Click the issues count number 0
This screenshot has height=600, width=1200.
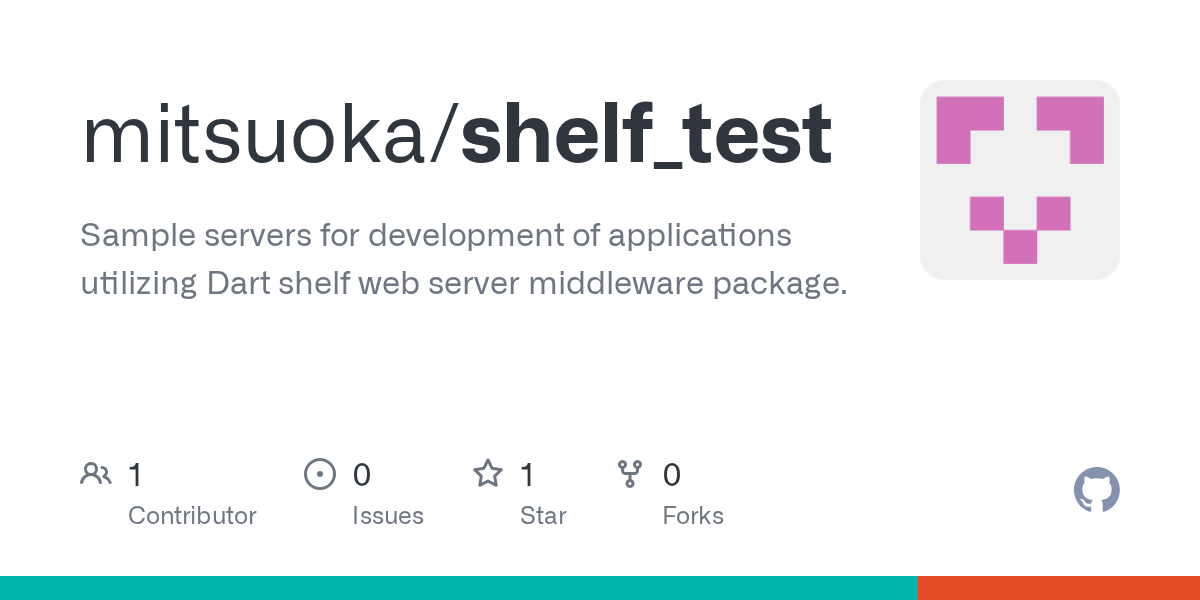[362, 475]
